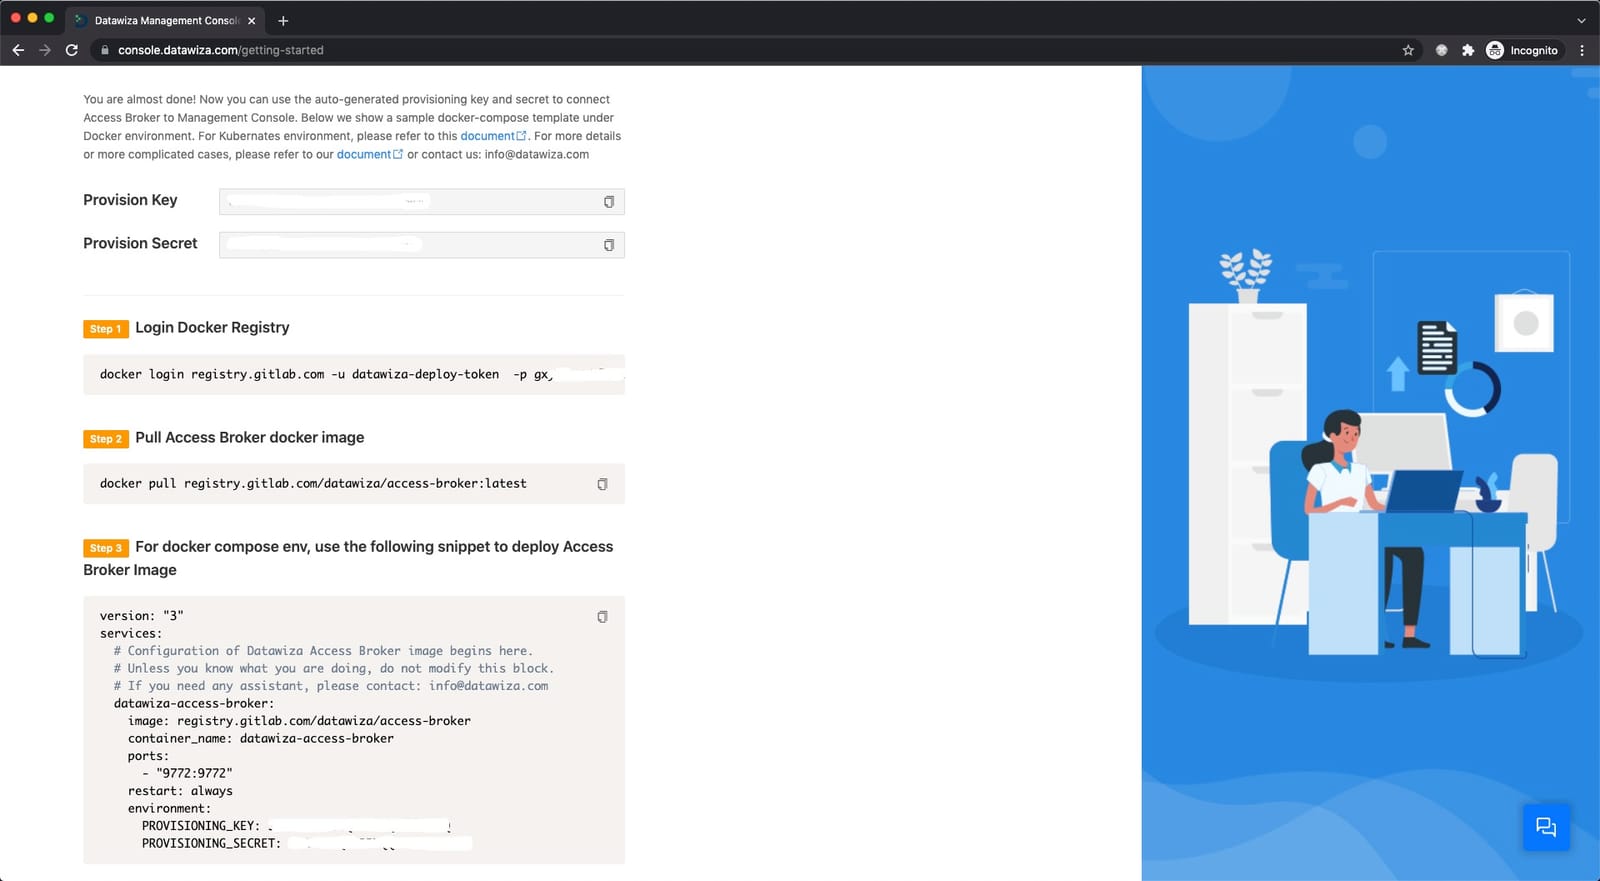
Task: Click the 'container_name: datawiza-access-broker' line
Action: [x=261, y=738]
